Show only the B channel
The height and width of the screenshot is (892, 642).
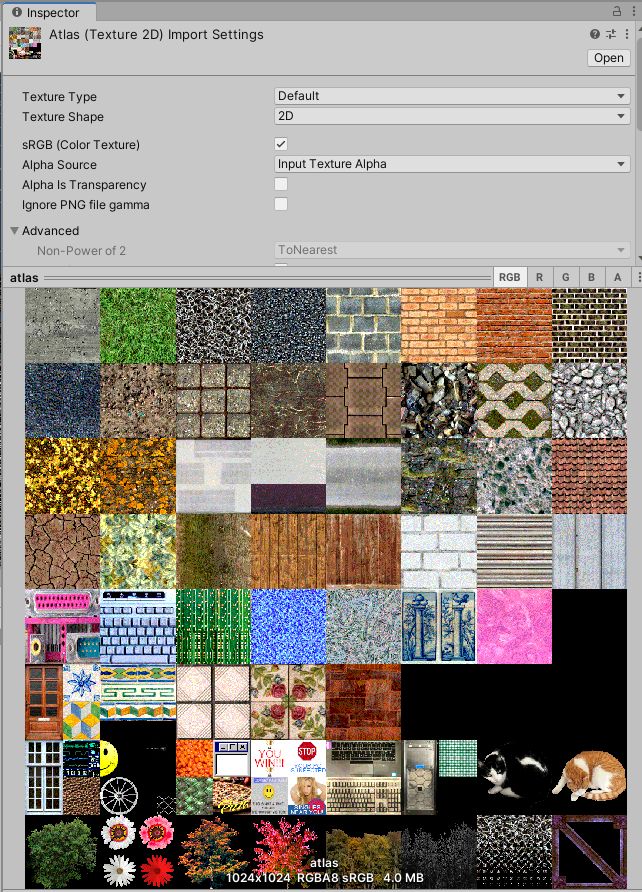click(x=591, y=277)
